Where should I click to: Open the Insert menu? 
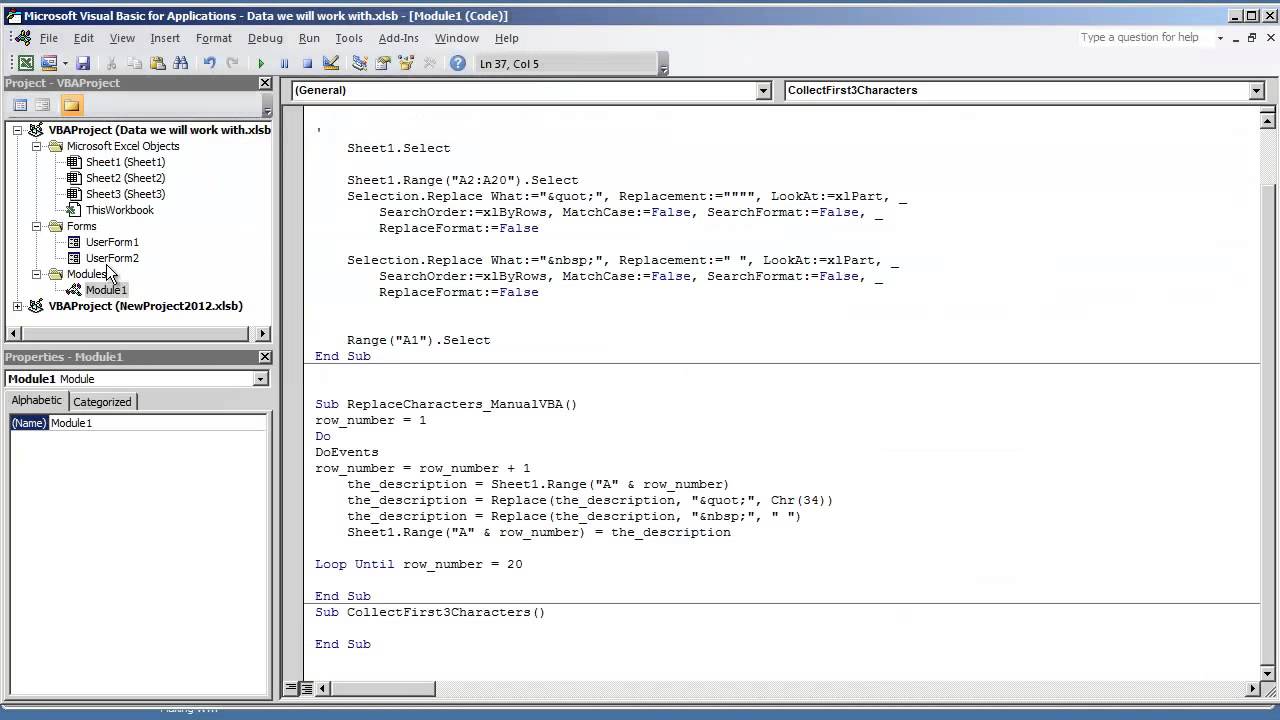pos(165,38)
